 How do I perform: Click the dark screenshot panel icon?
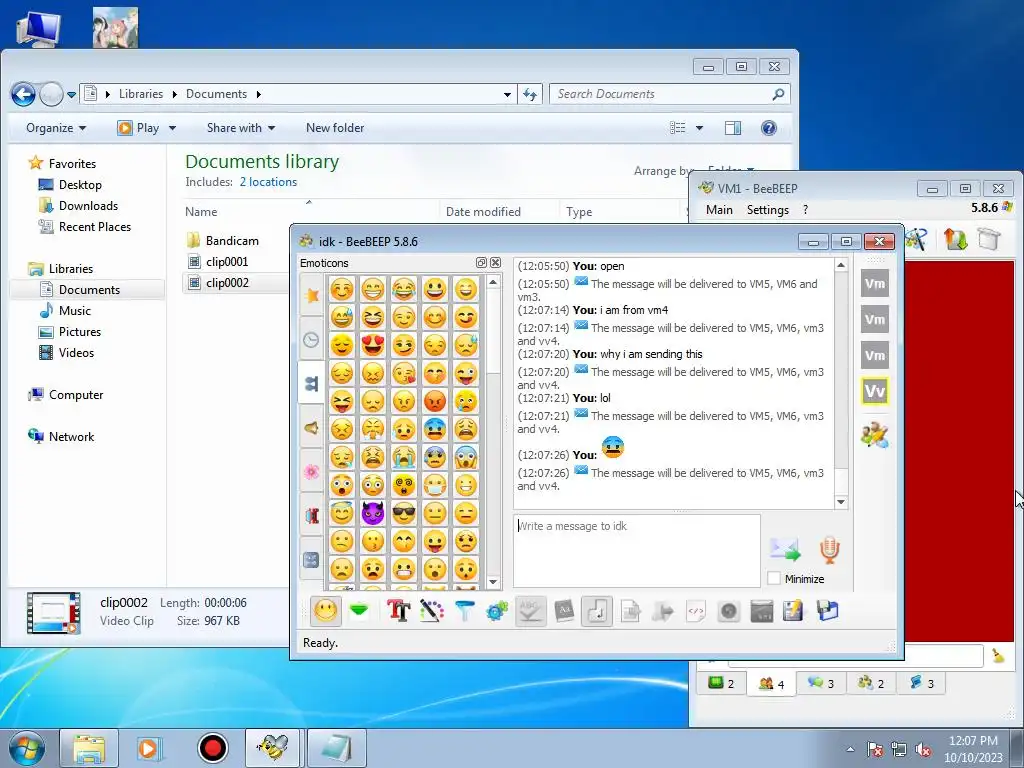[x=761, y=611]
